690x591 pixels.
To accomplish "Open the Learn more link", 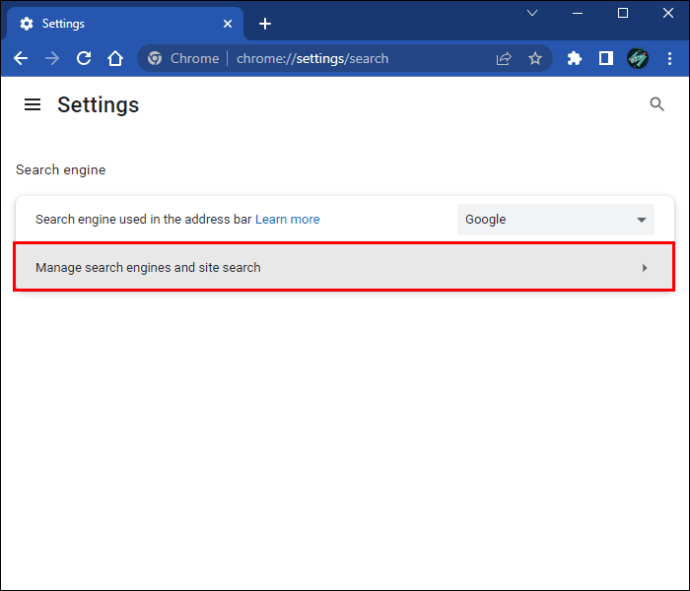I will pos(287,219).
